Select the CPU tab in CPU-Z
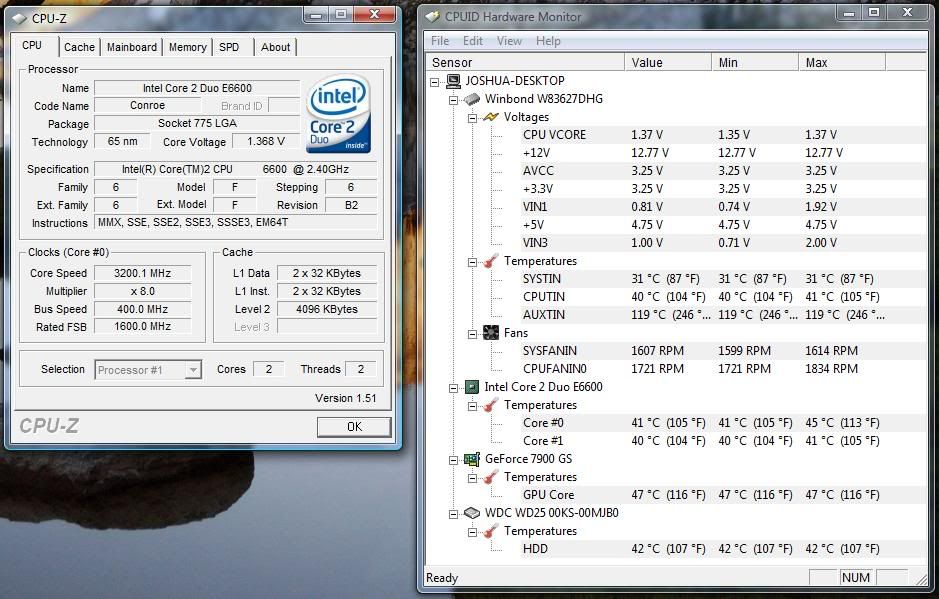Image resolution: width=939 pixels, height=599 pixels. (32, 46)
